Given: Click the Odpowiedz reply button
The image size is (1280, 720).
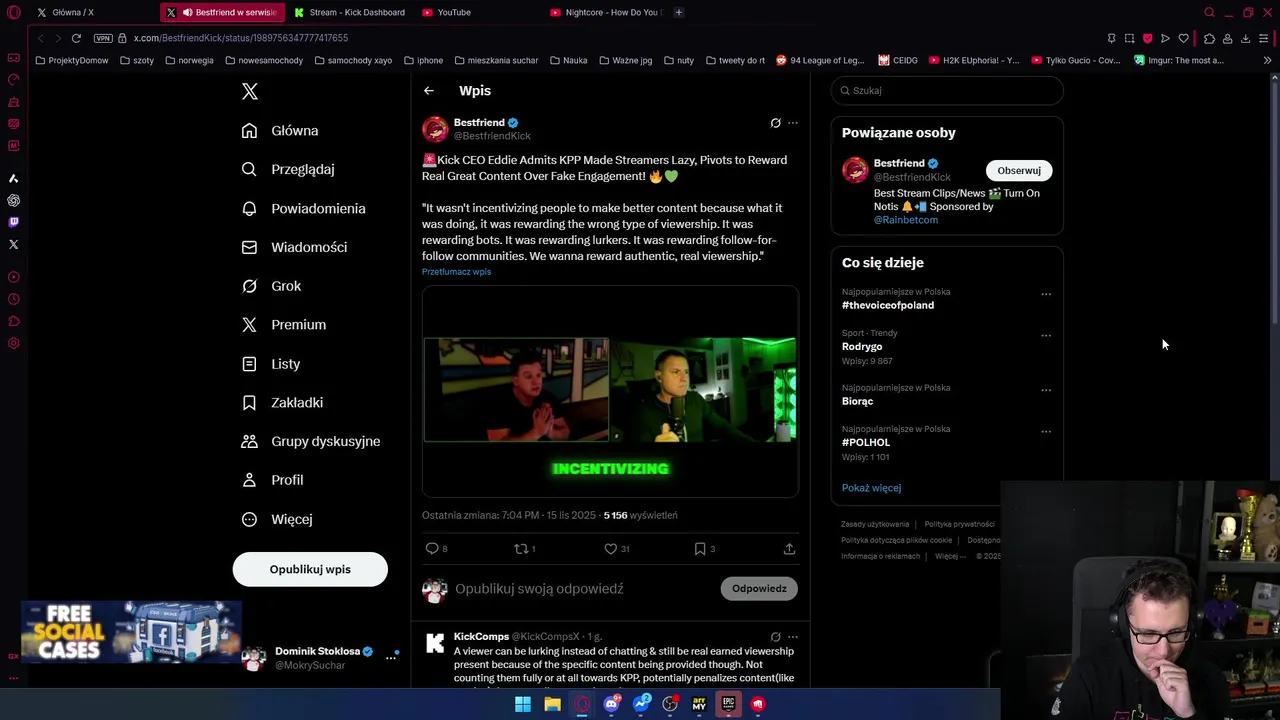Looking at the screenshot, I should coord(759,589).
